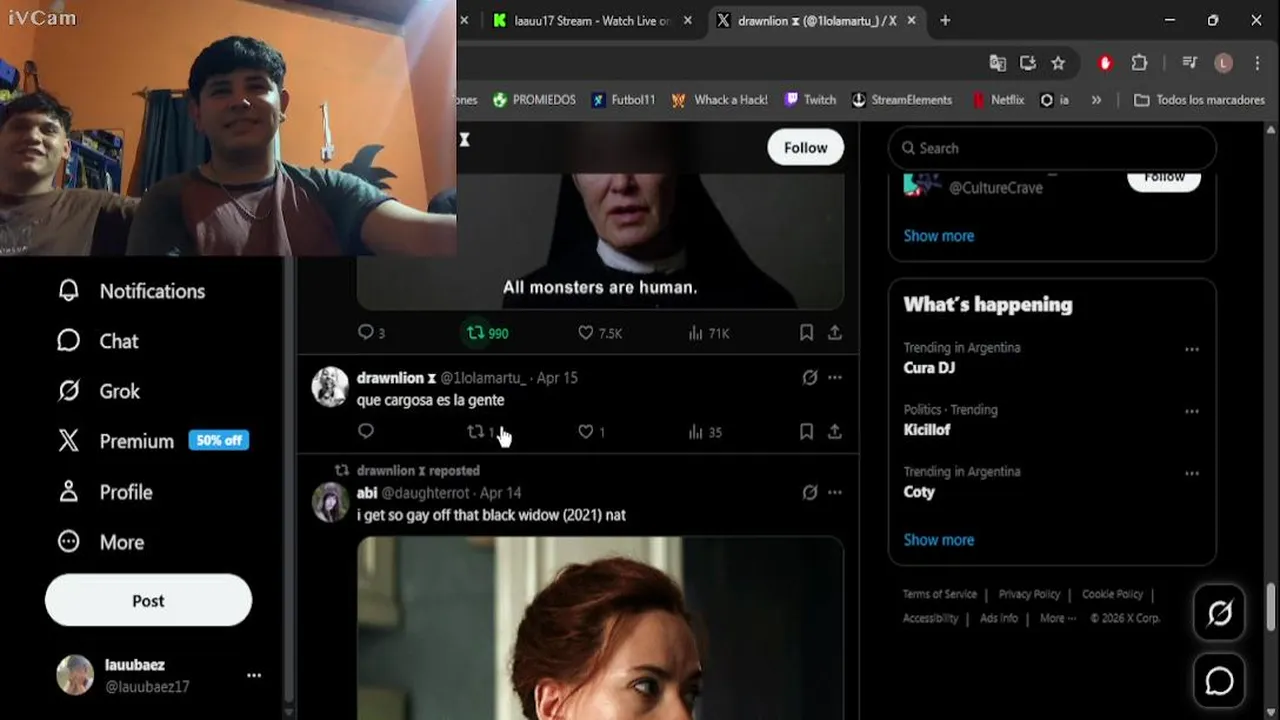The height and width of the screenshot is (720, 1280).
Task: Open the Twitch bookmark
Action: click(810, 100)
